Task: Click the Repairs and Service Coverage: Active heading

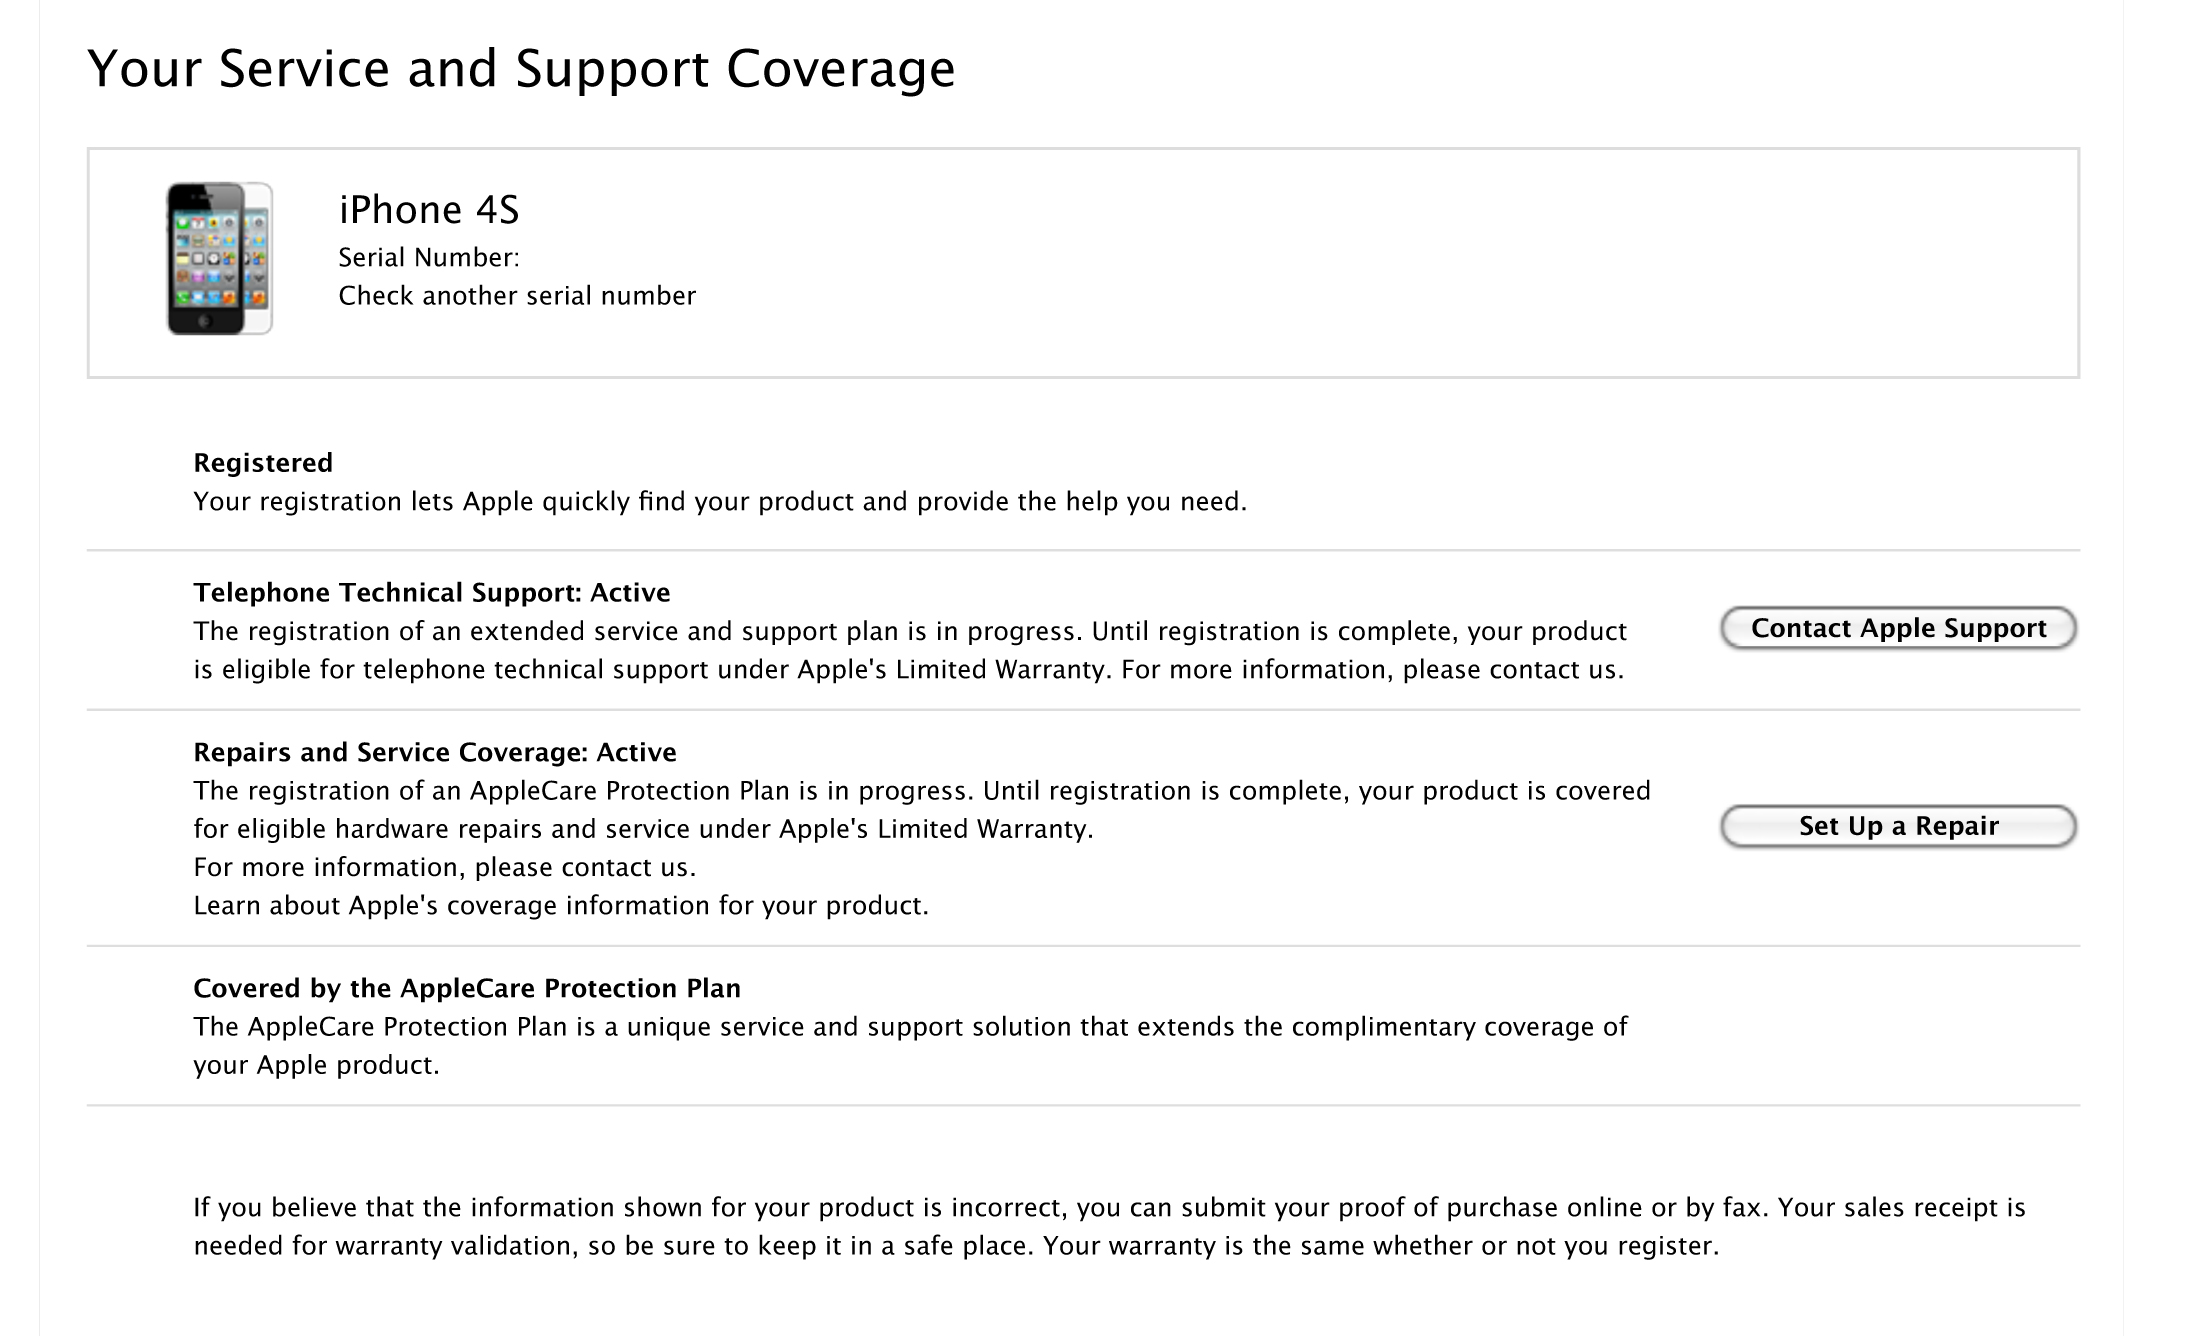Action: click(435, 753)
